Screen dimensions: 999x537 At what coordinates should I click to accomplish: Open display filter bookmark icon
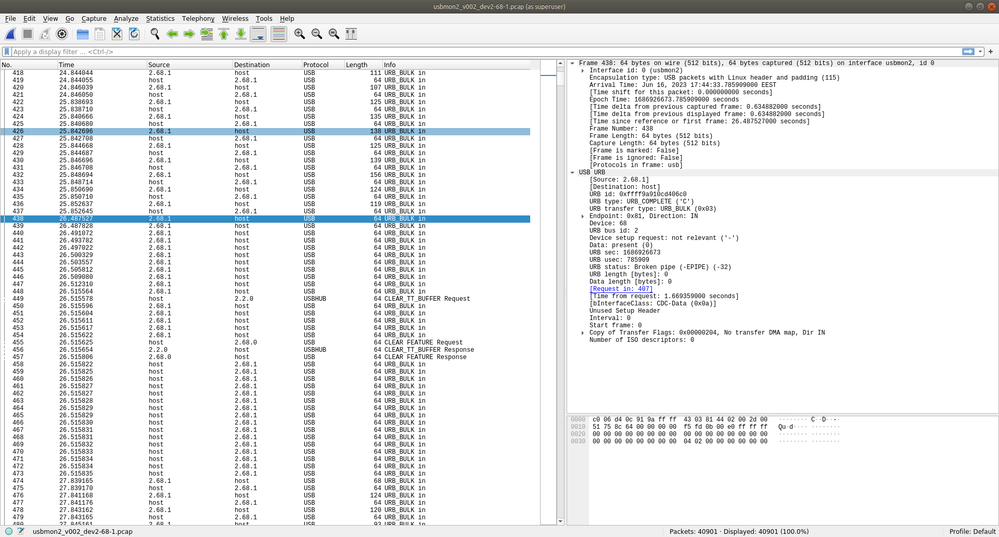pos(7,52)
